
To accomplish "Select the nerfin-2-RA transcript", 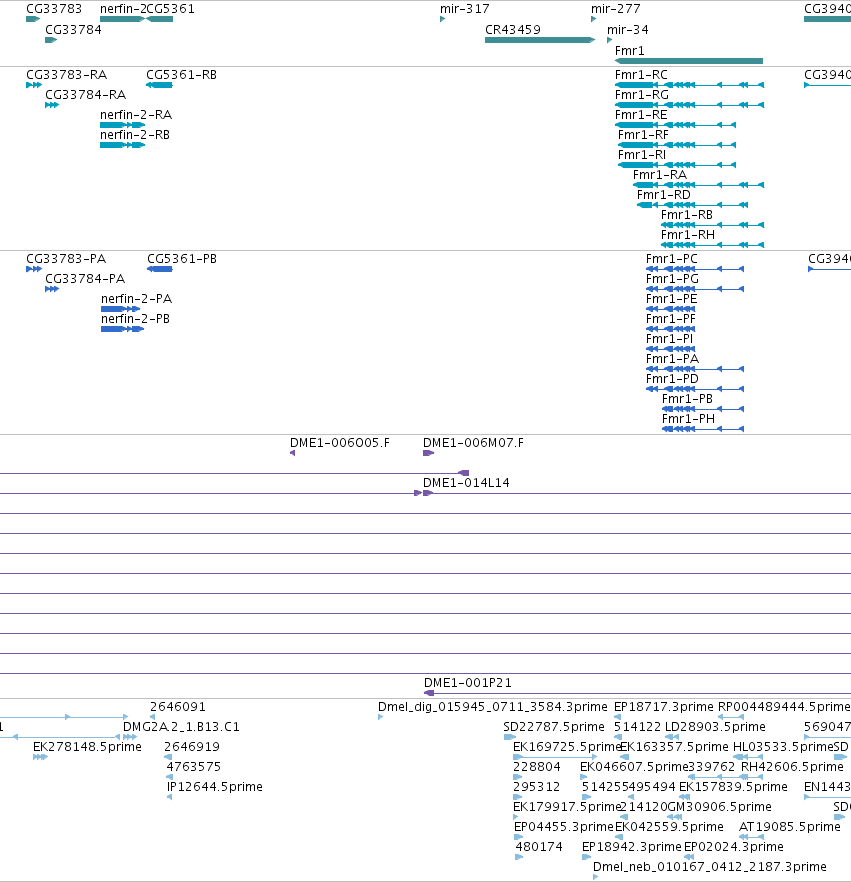I will [x=123, y=125].
